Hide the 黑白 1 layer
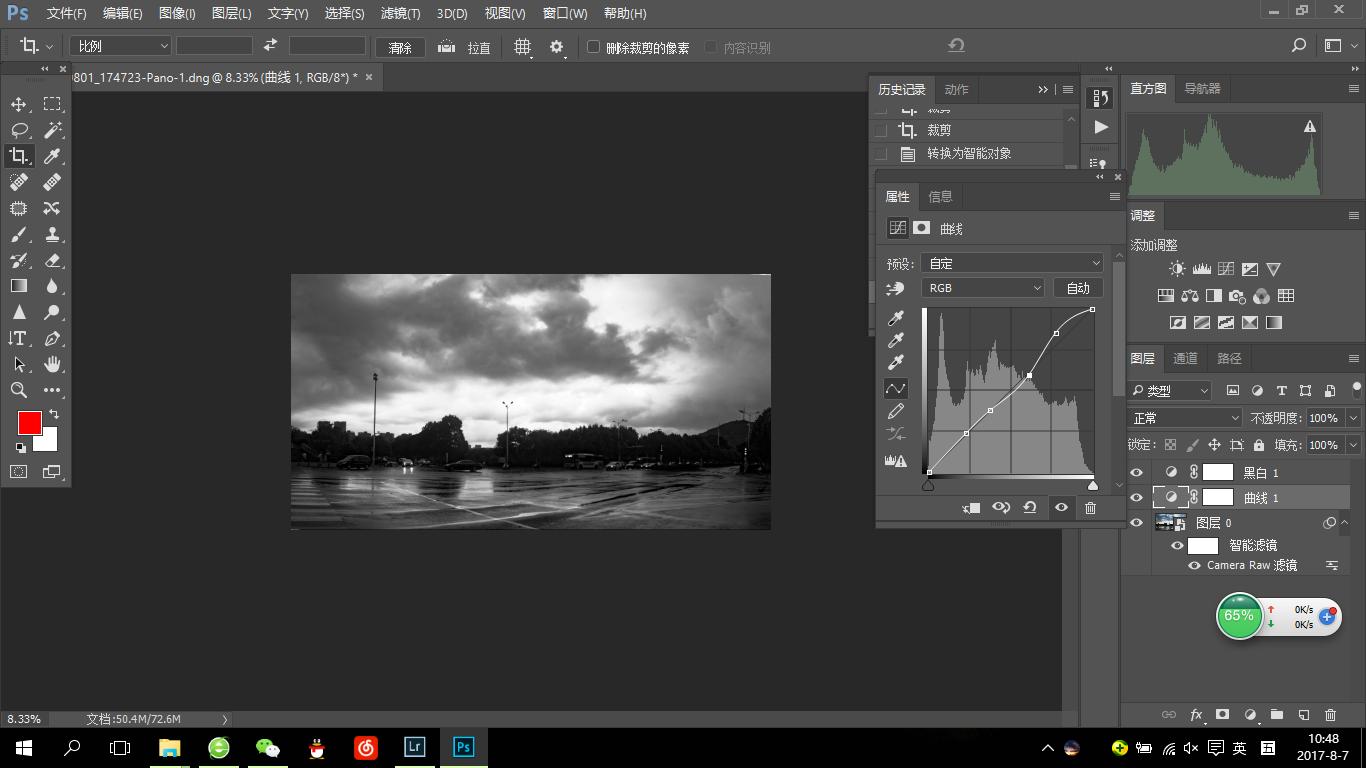This screenshot has width=1366, height=768. pos(1136,472)
